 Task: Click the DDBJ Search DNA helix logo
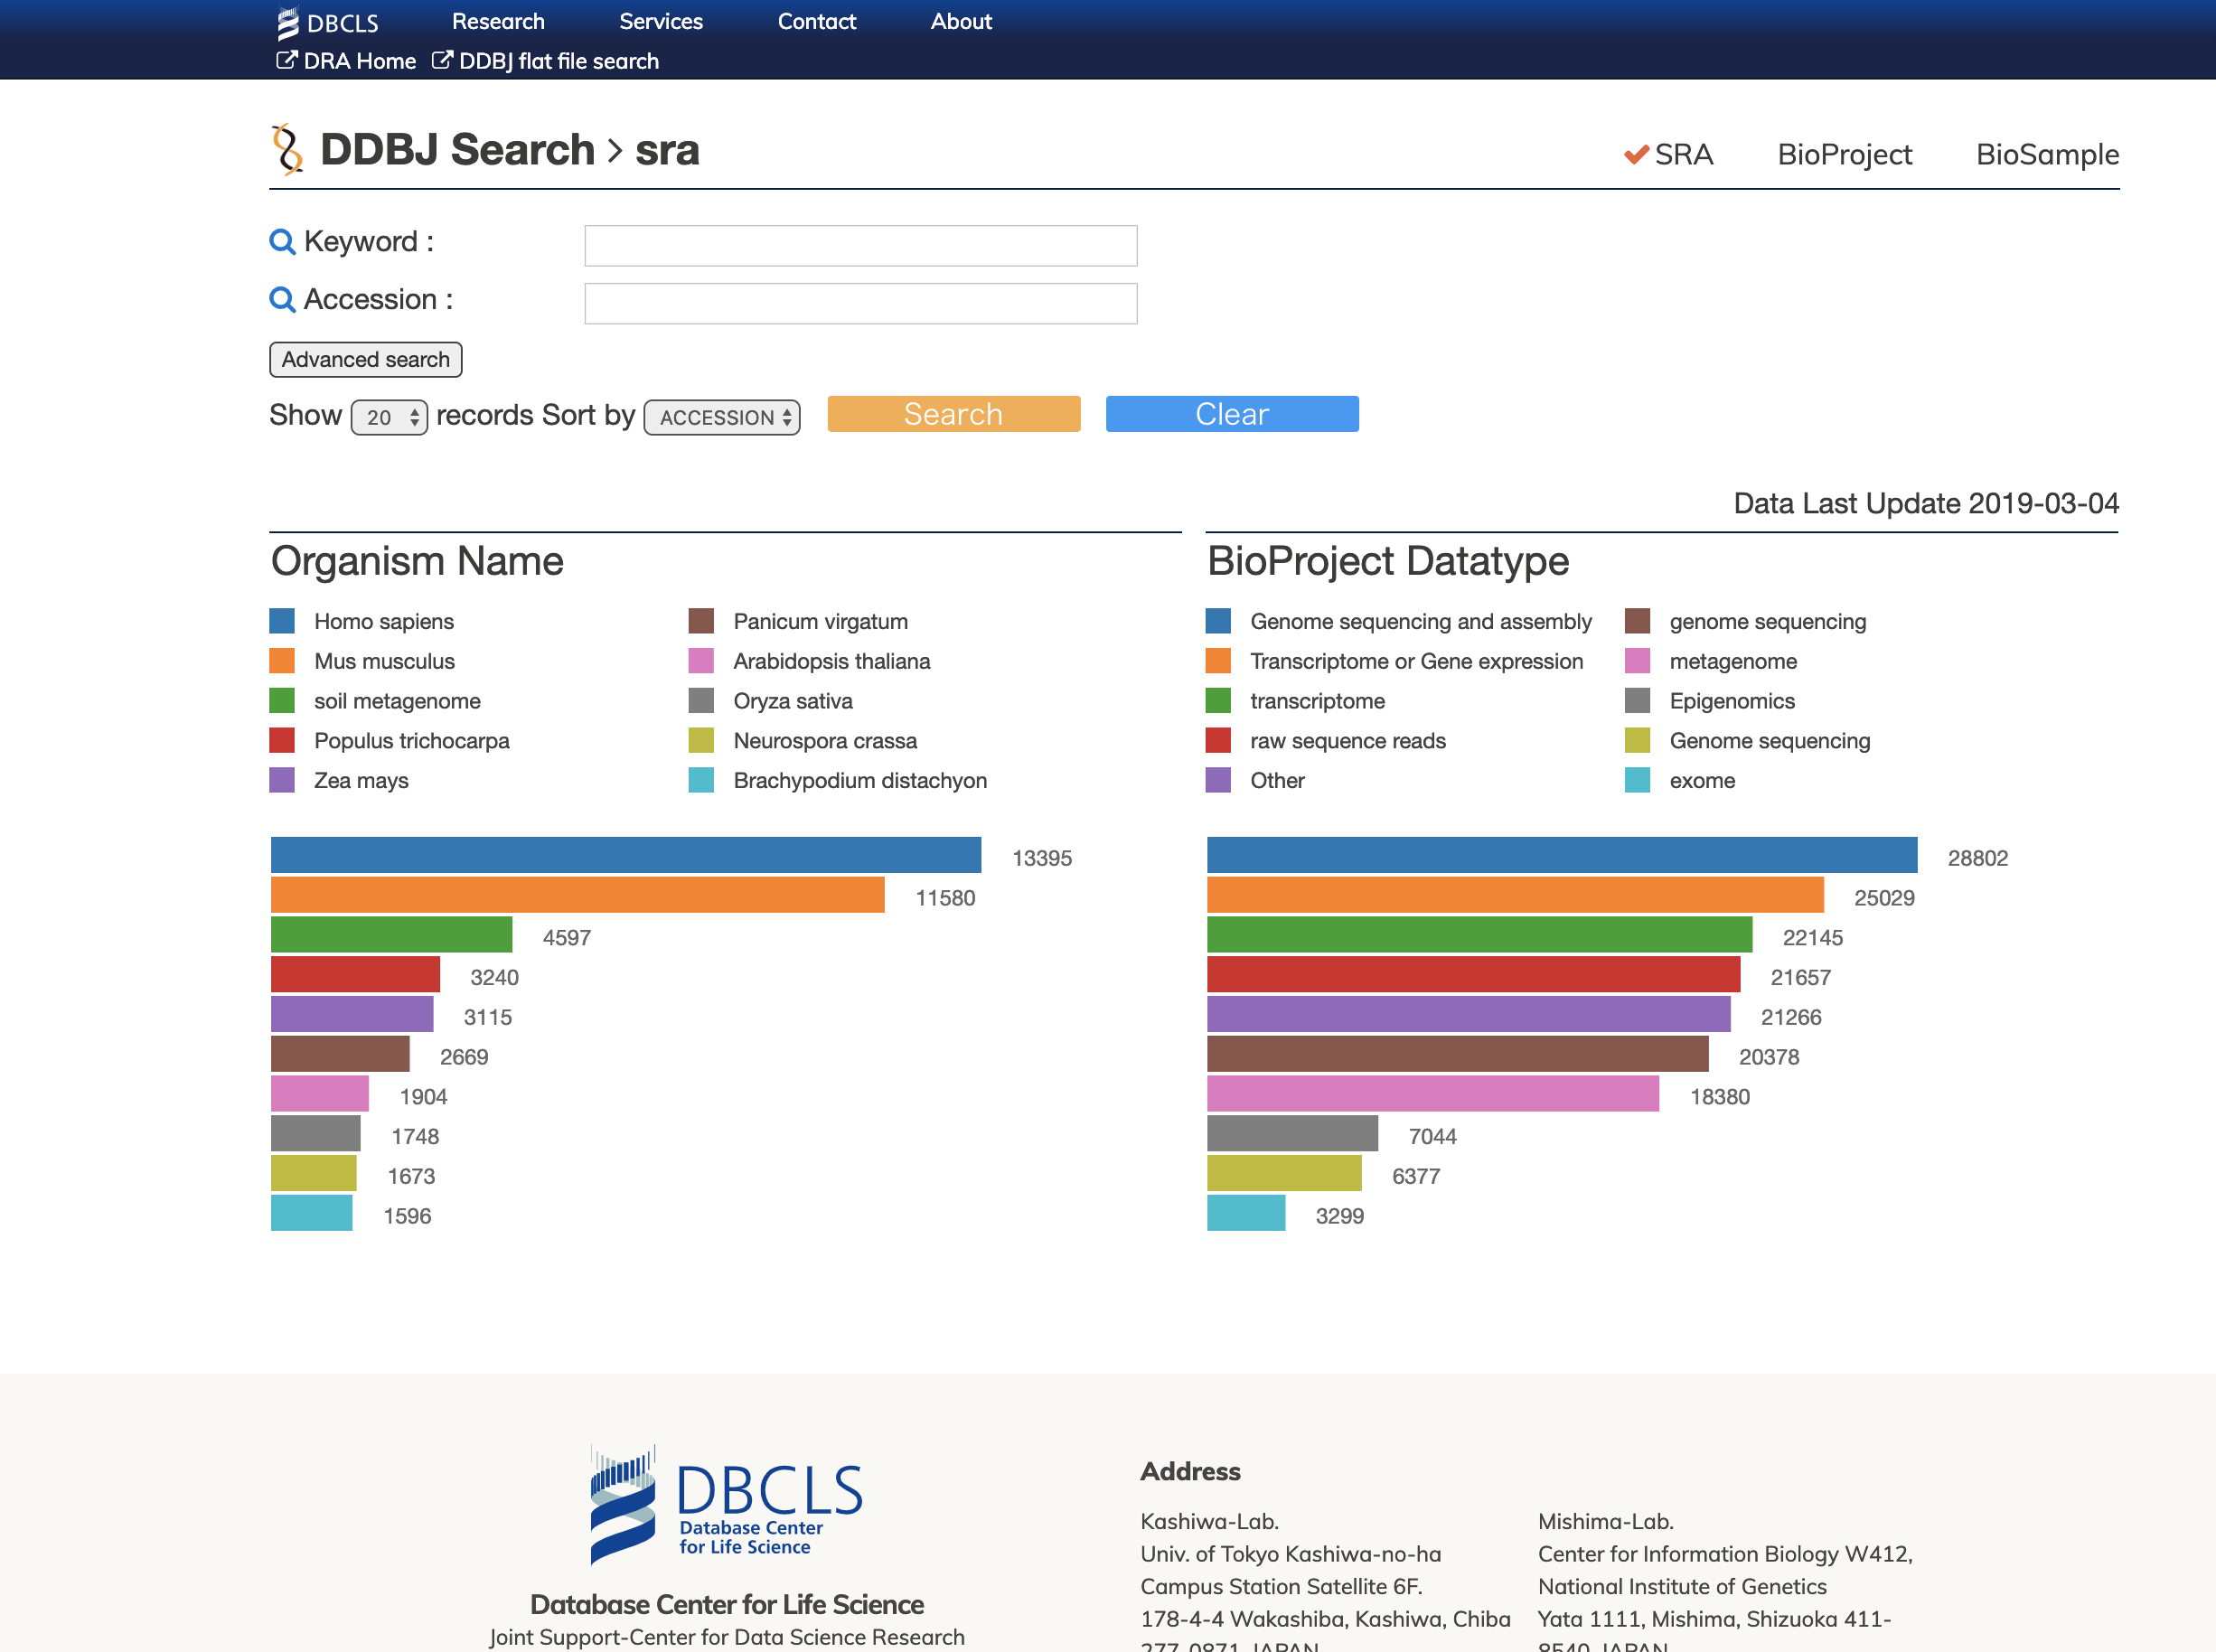[x=288, y=150]
